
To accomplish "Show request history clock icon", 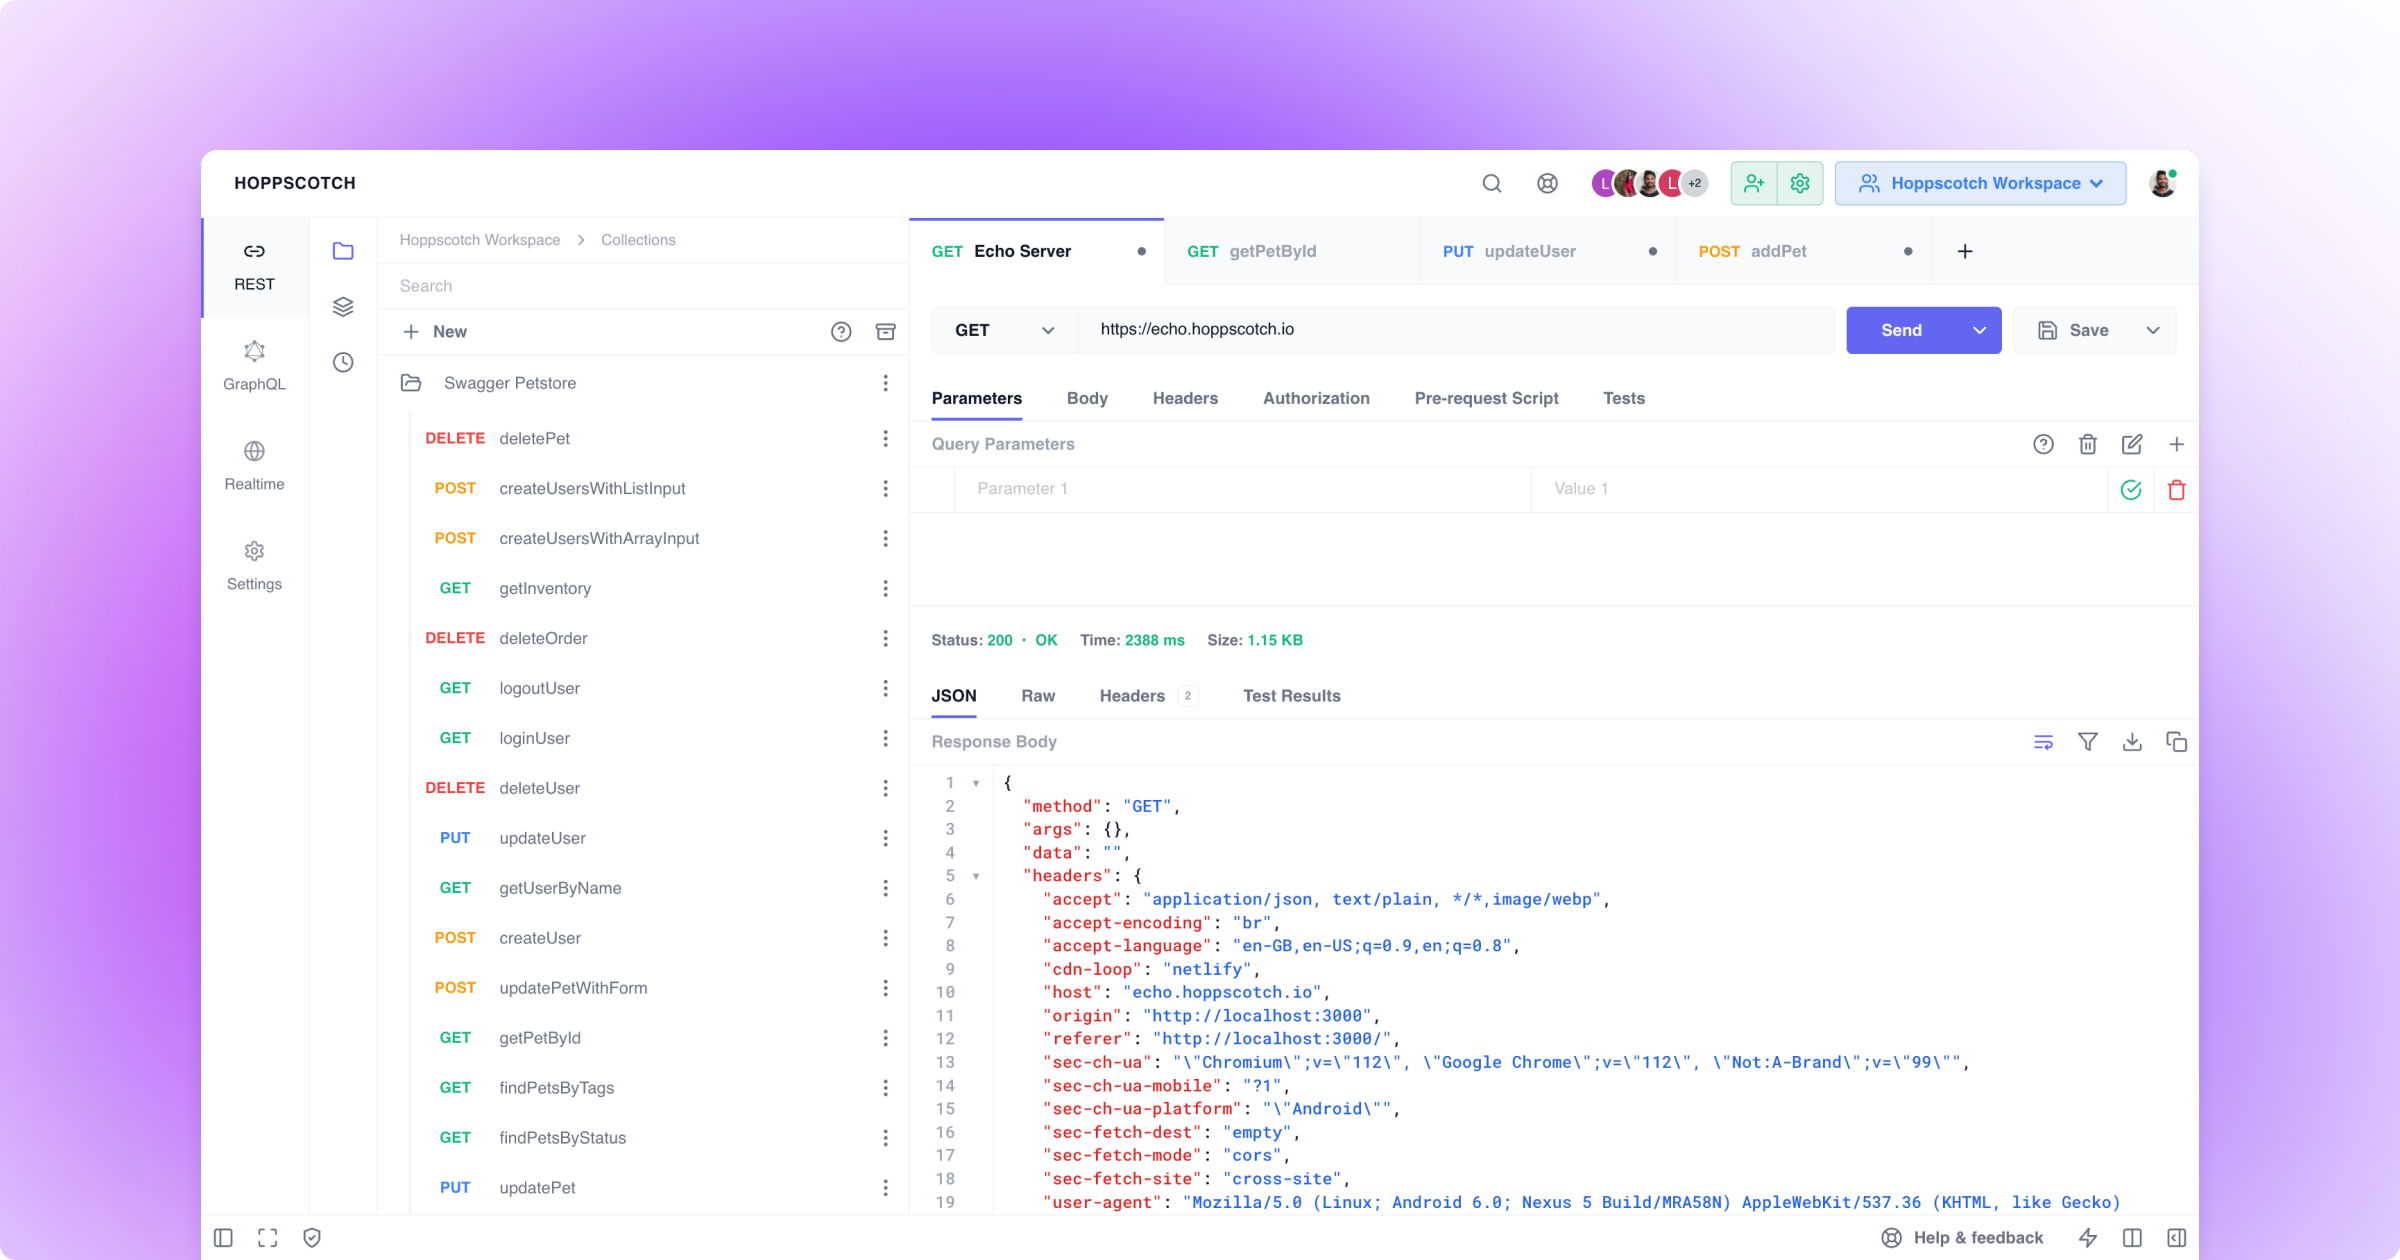I will (x=343, y=362).
